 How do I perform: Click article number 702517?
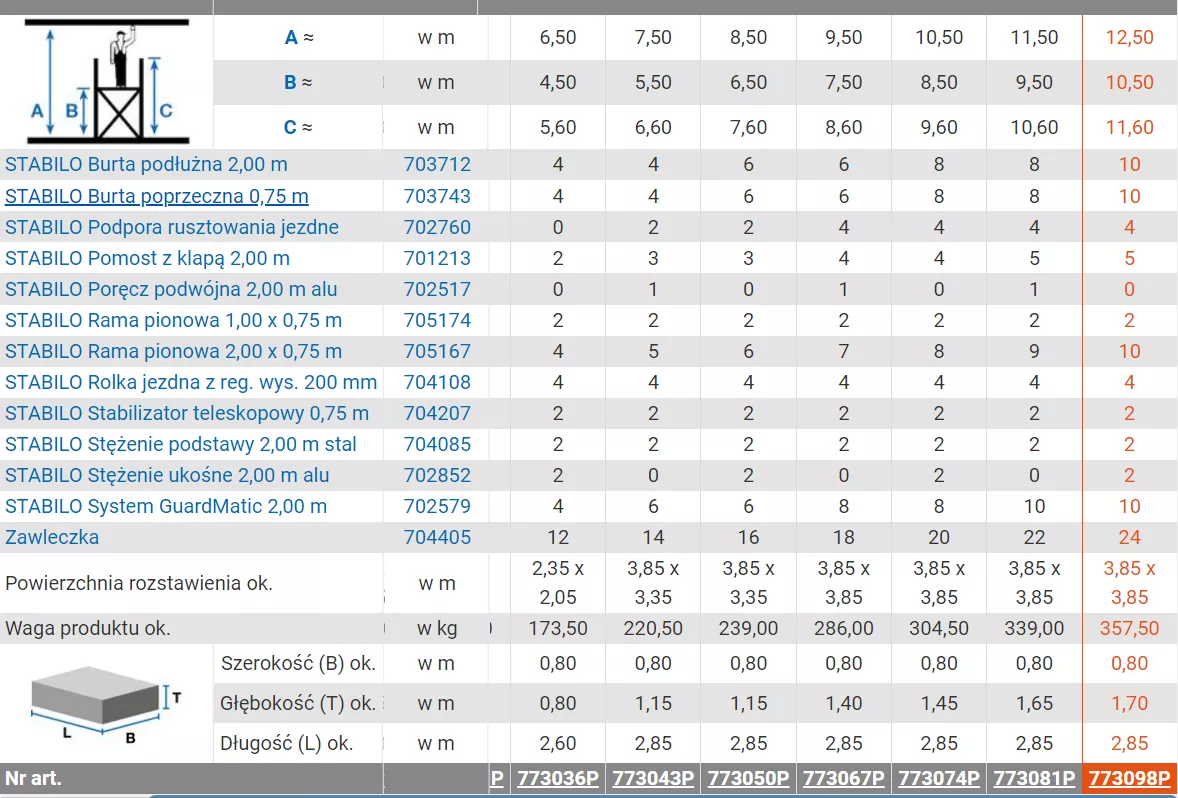pos(437,289)
